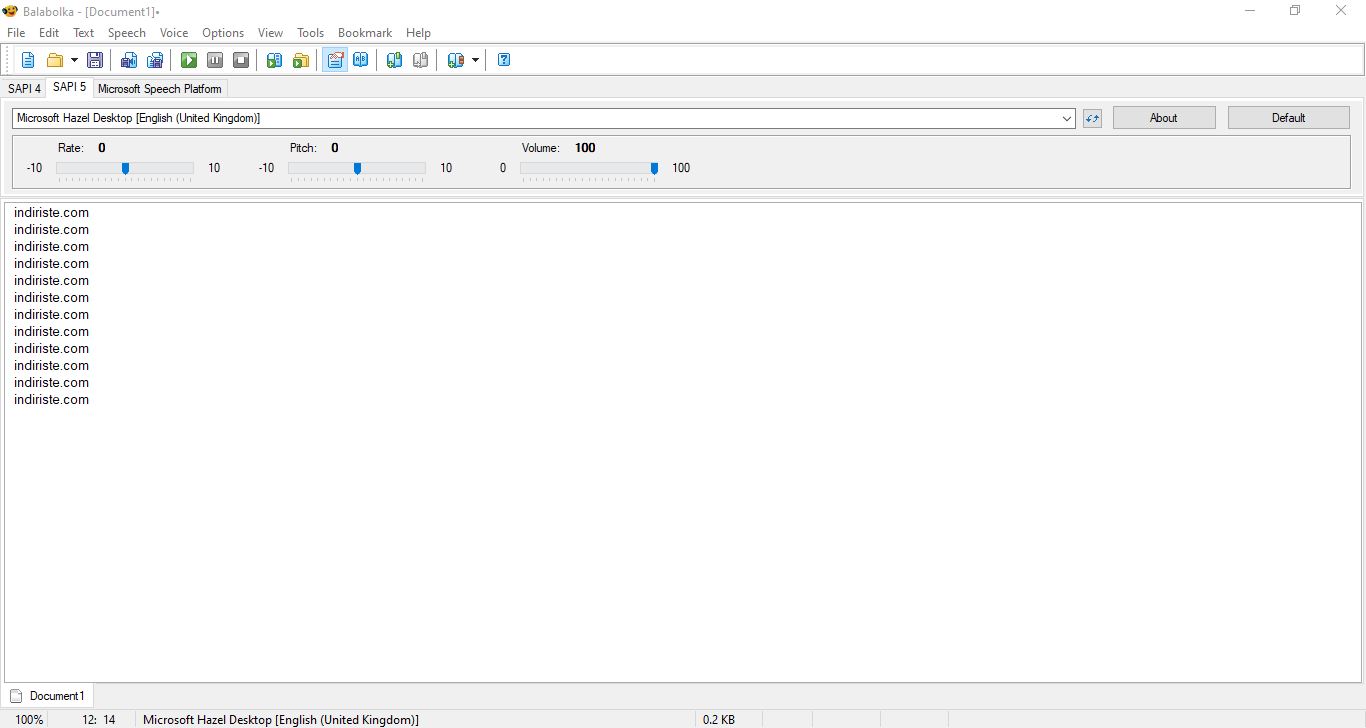Minimize the Balabolka window
This screenshot has height=728, width=1366.
point(1250,11)
